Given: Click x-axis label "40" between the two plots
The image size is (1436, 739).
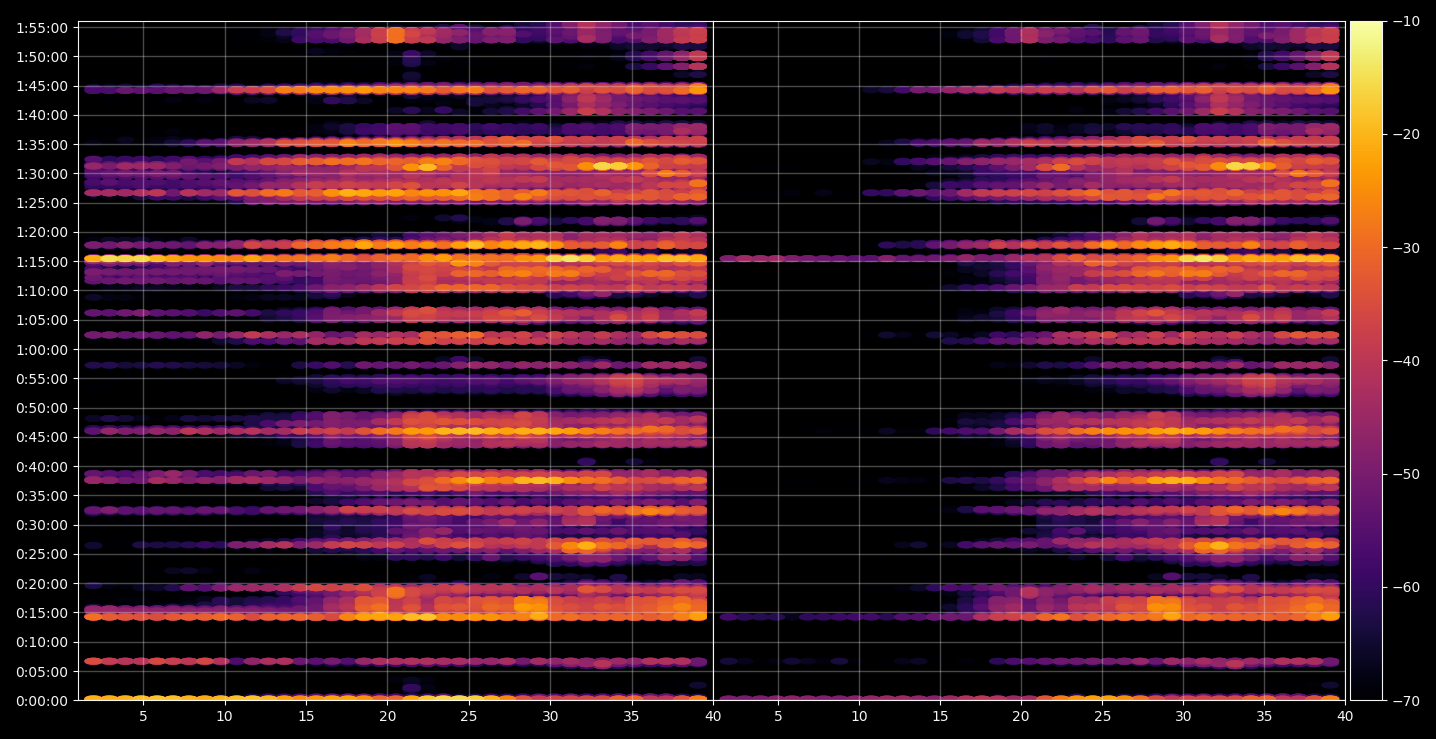Looking at the screenshot, I should click(x=713, y=716).
